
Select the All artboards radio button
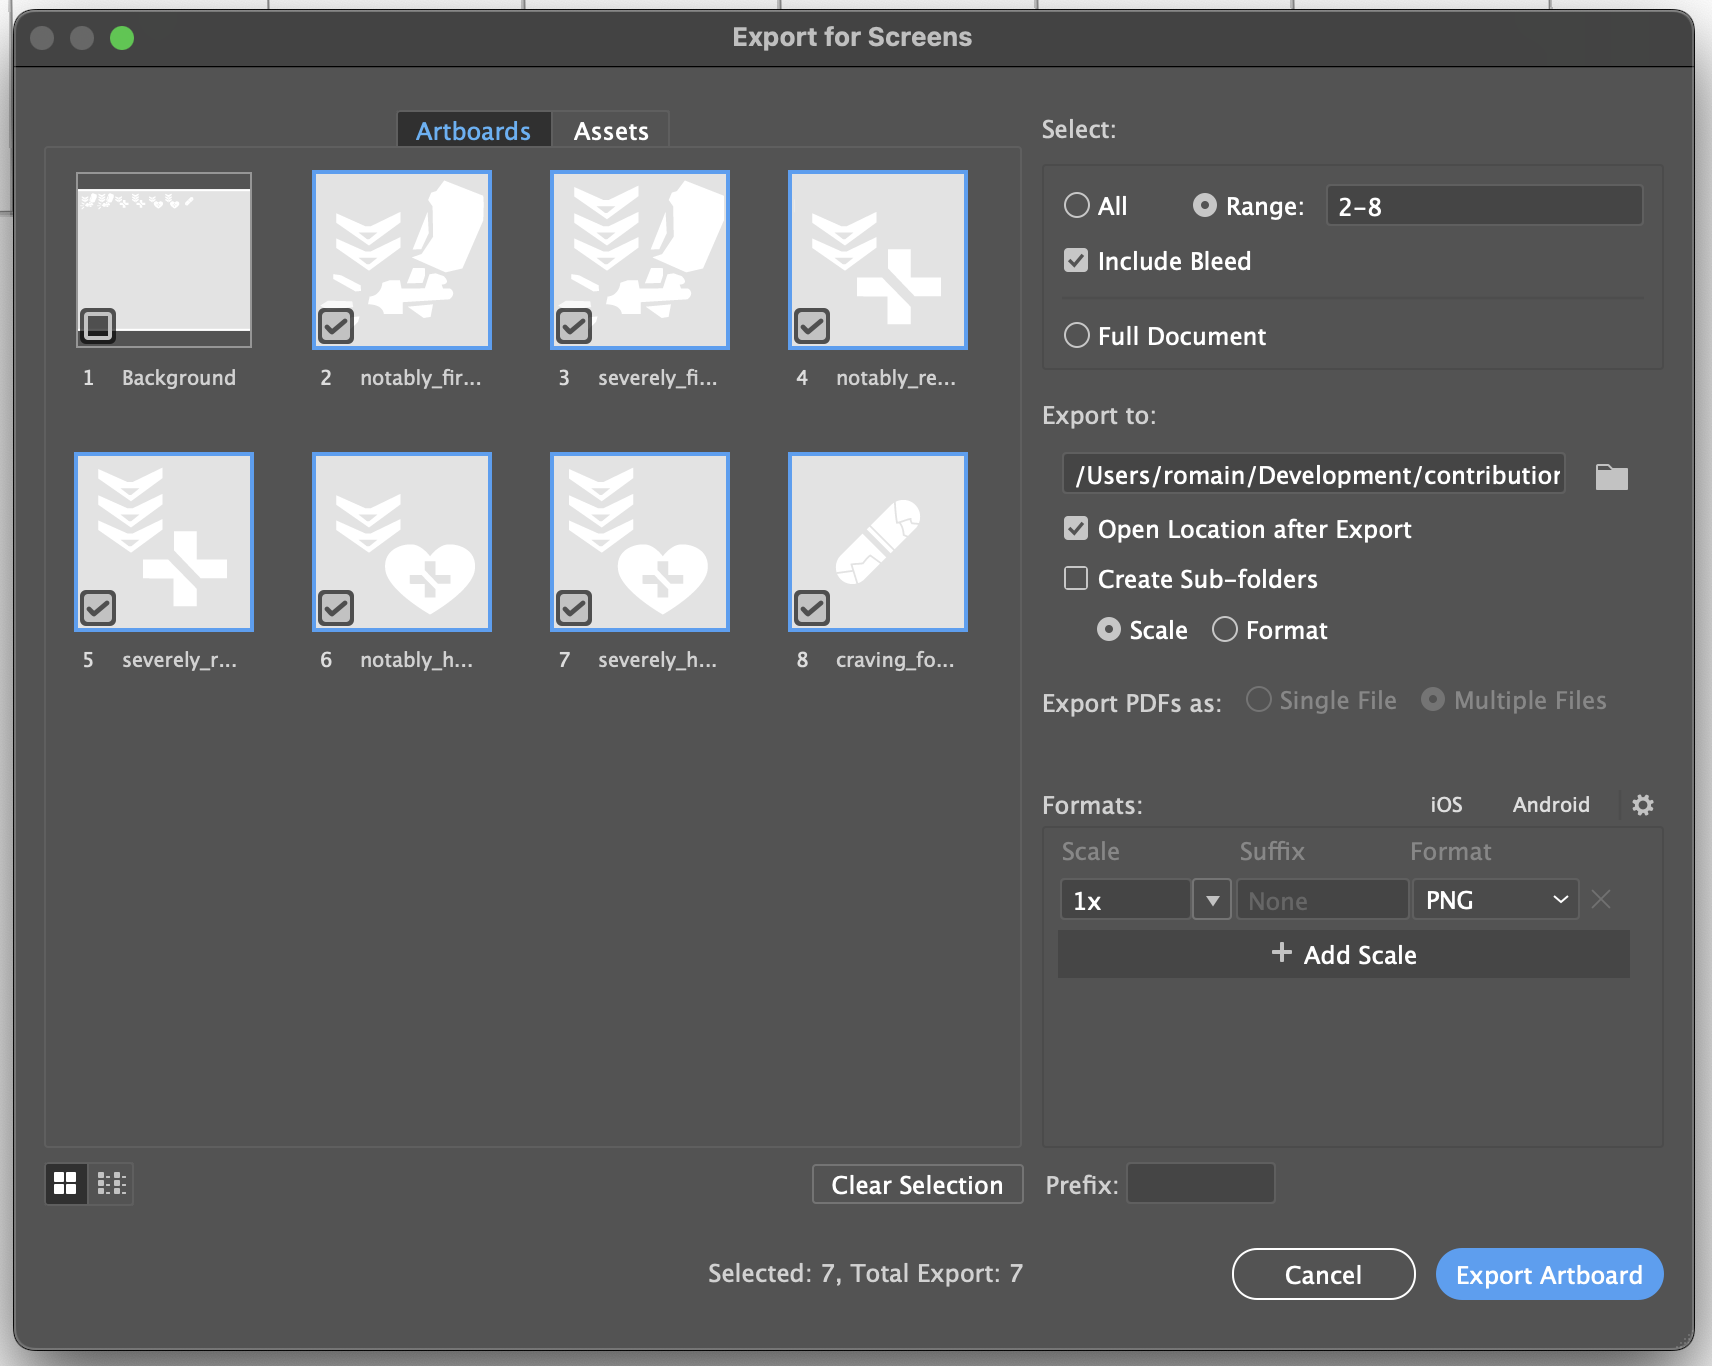point(1077,206)
